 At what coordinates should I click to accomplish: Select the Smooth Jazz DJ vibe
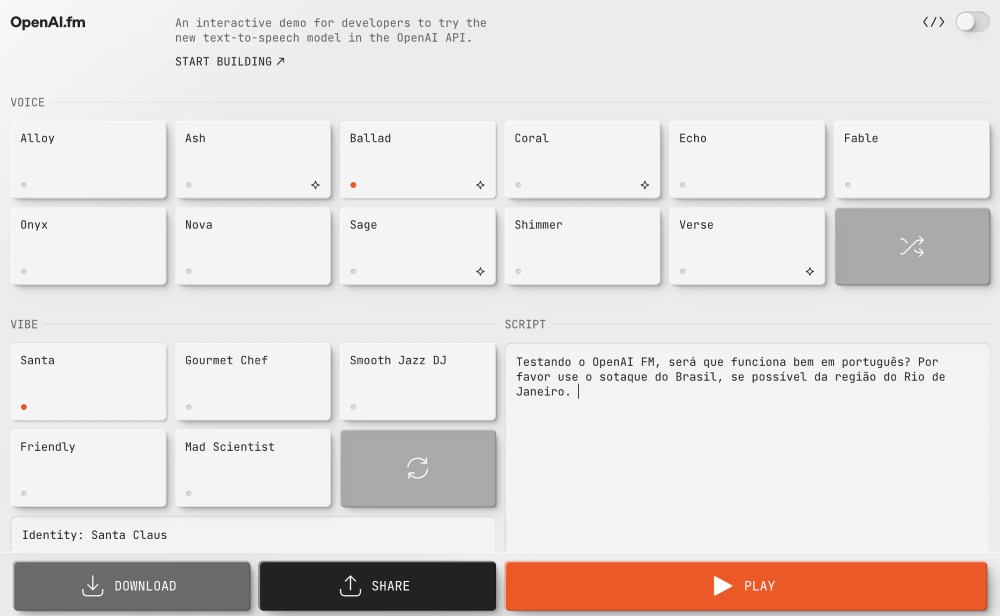tap(418, 381)
